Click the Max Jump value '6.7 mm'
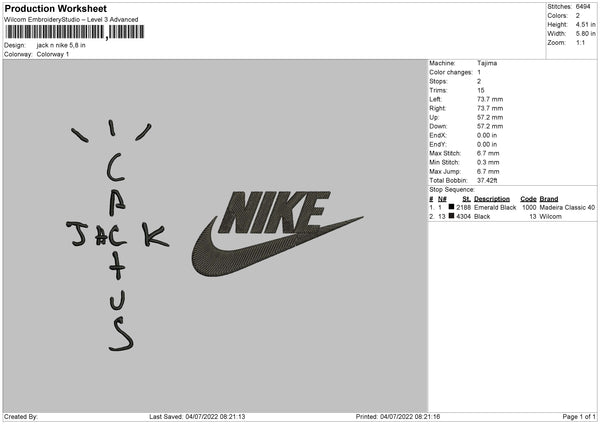 [x=488, y=171]
